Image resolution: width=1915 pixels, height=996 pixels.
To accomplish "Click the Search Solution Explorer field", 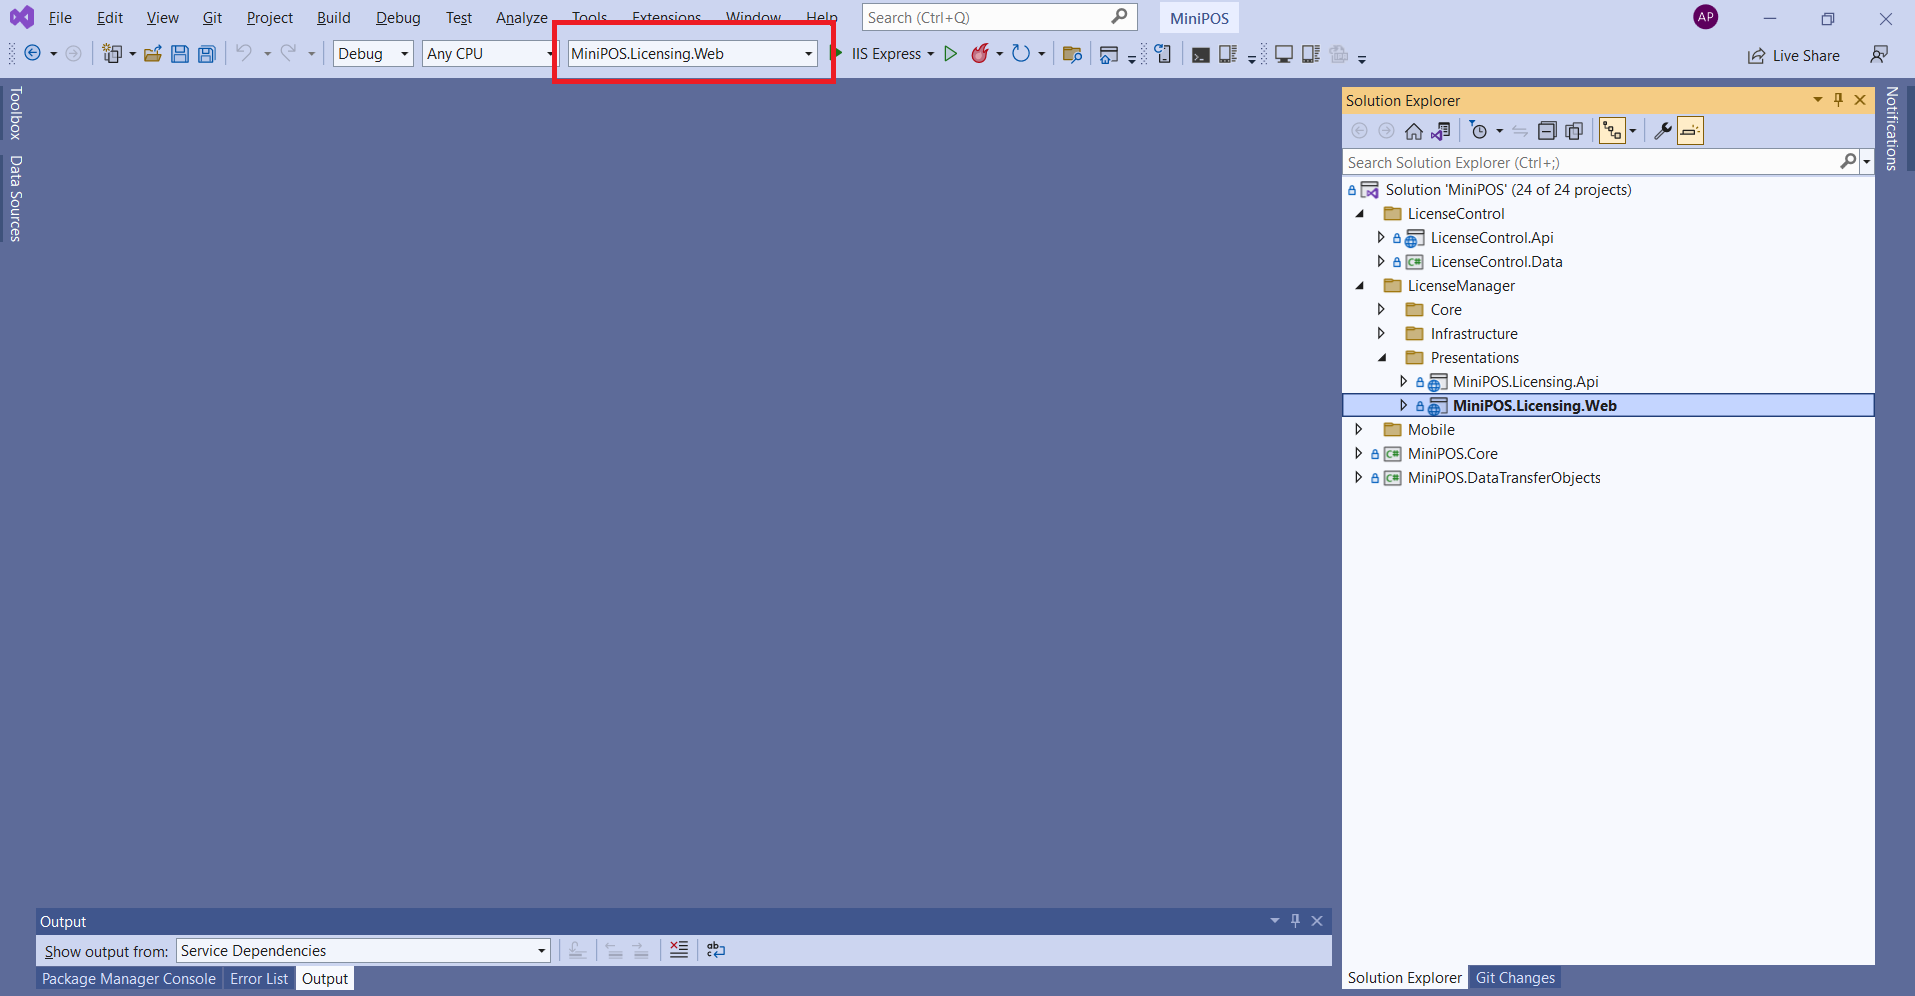I will click(1600, 162).
